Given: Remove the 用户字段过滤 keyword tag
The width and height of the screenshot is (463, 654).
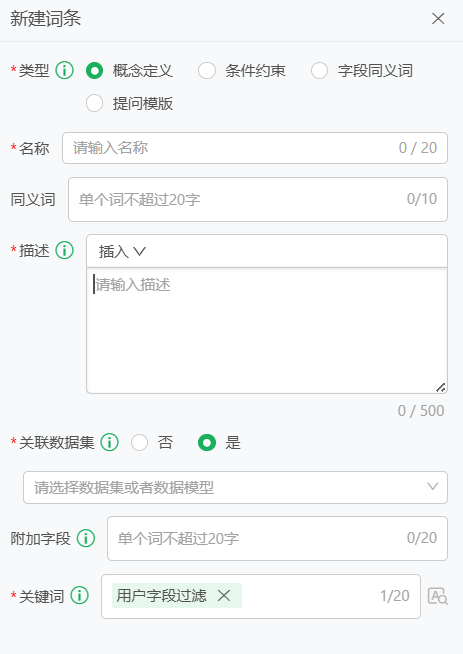Looking at the screenshot, I should [x=224, y=595].
